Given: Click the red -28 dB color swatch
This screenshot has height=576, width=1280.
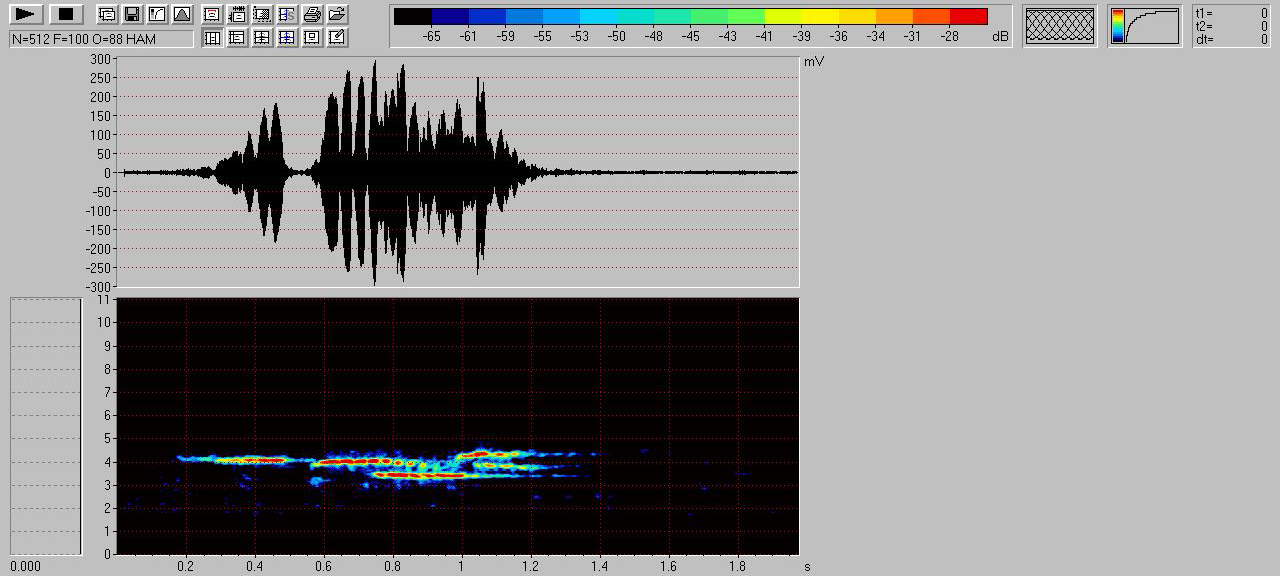Looking at the screenshot, I should (968, 17).
